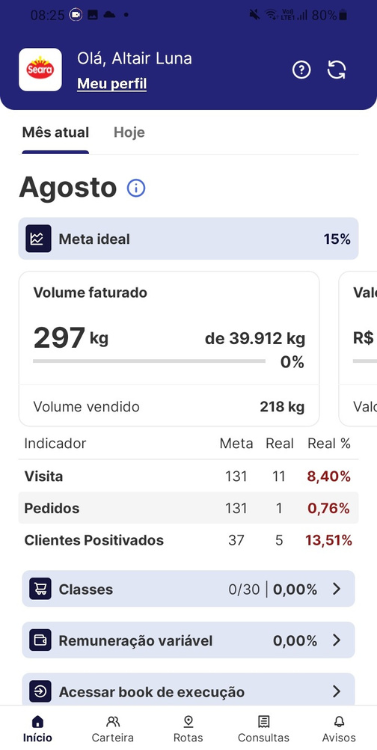This screenshot has height=750, width=377.
Task: Open Rotas in bottom navigation
Action: pos(188,729)
